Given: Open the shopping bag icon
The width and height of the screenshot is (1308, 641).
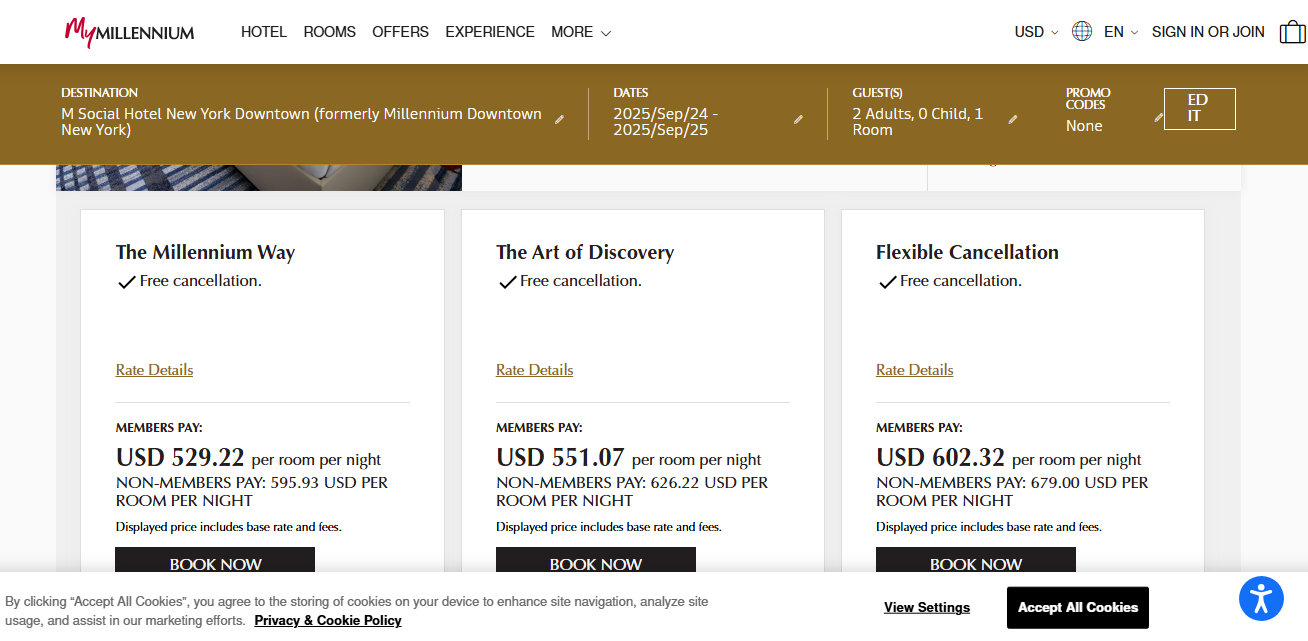Looking at the screenshot, I should click(x=1292, y=32).
